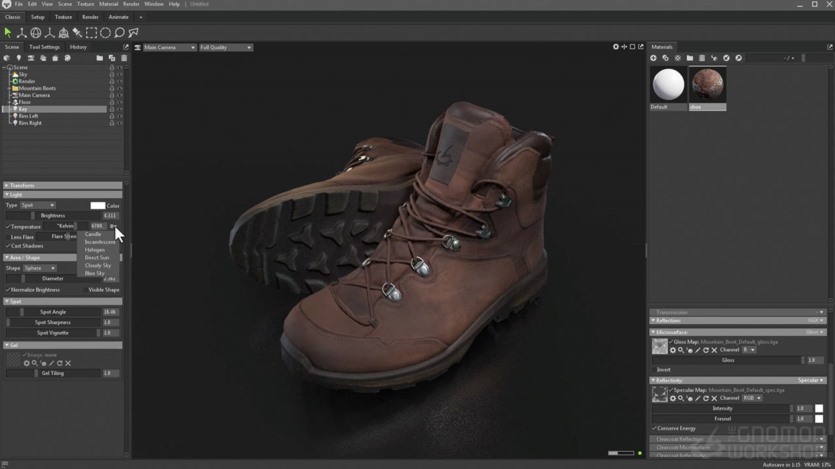Screen dimensions: 835x469
Task: Toggle Invert under Gloss
Action: pyautogui.click(x=654, y=369)
